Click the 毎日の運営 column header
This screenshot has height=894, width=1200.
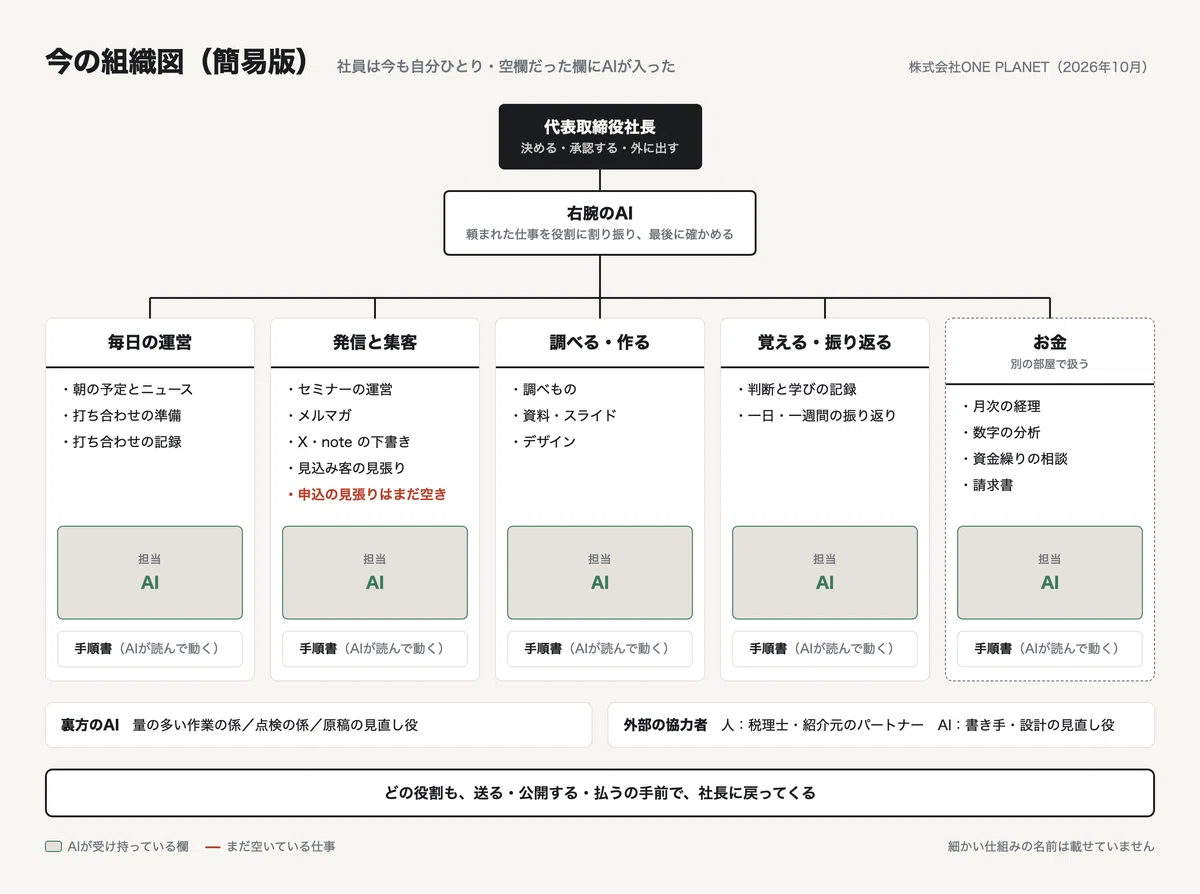click(x=150, y=343)
